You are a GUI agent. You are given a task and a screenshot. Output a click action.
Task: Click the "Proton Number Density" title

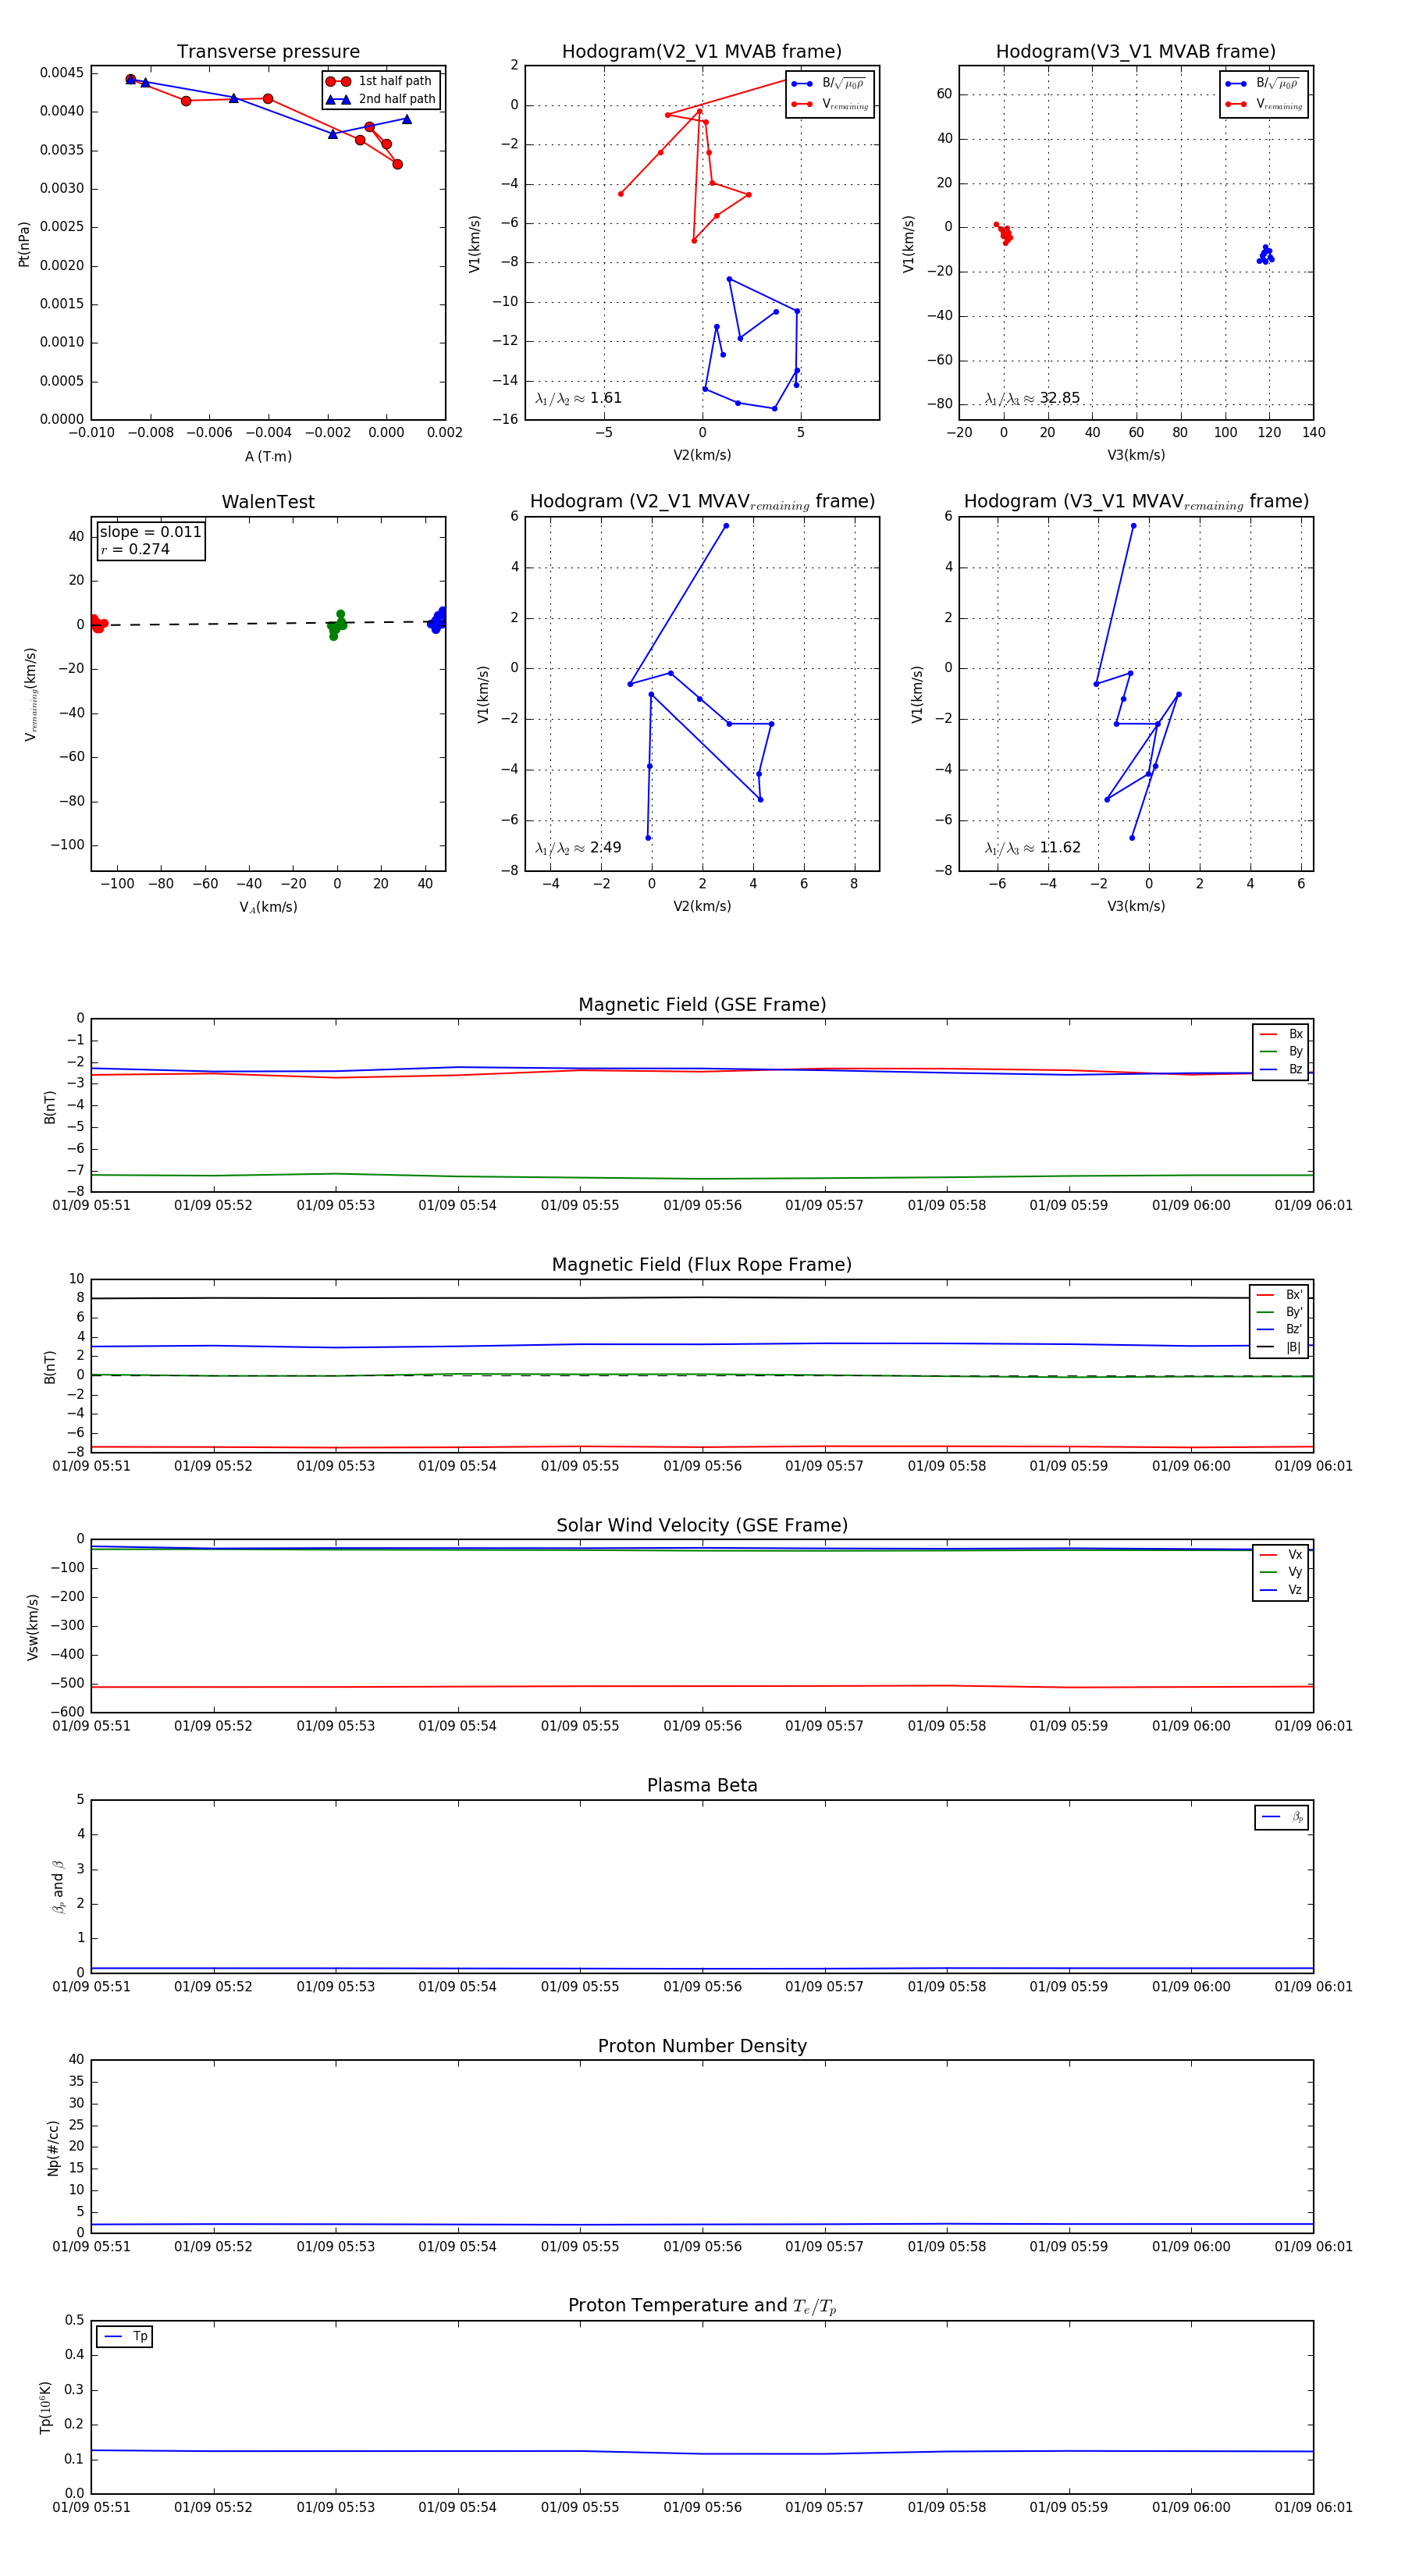click(x=702, y=2046)
